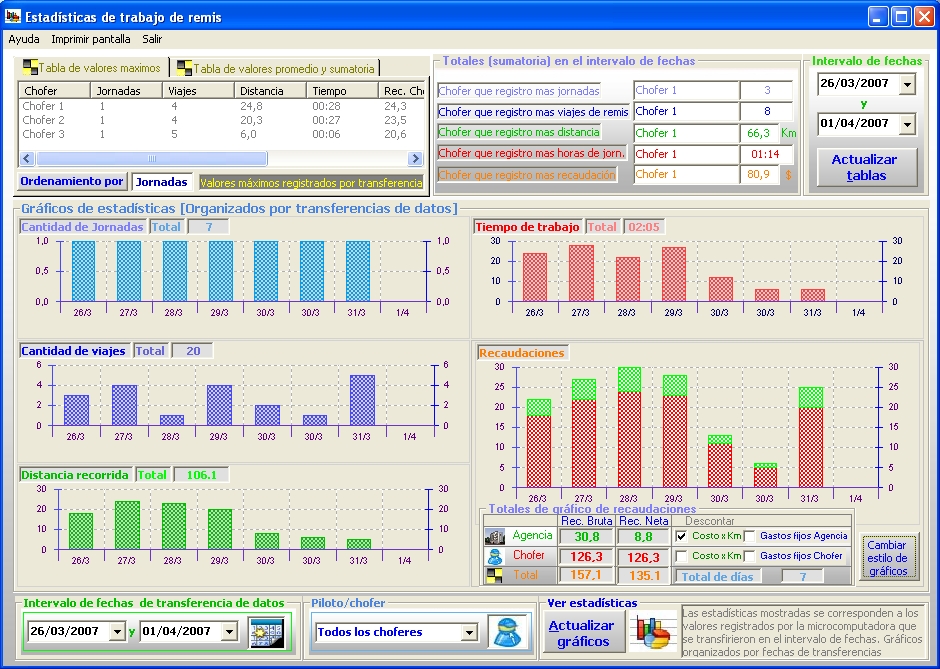Click the chart icon beside Actualizar gráficos
Viewport: 940px width, 669px height.
[x=653, y=631]
